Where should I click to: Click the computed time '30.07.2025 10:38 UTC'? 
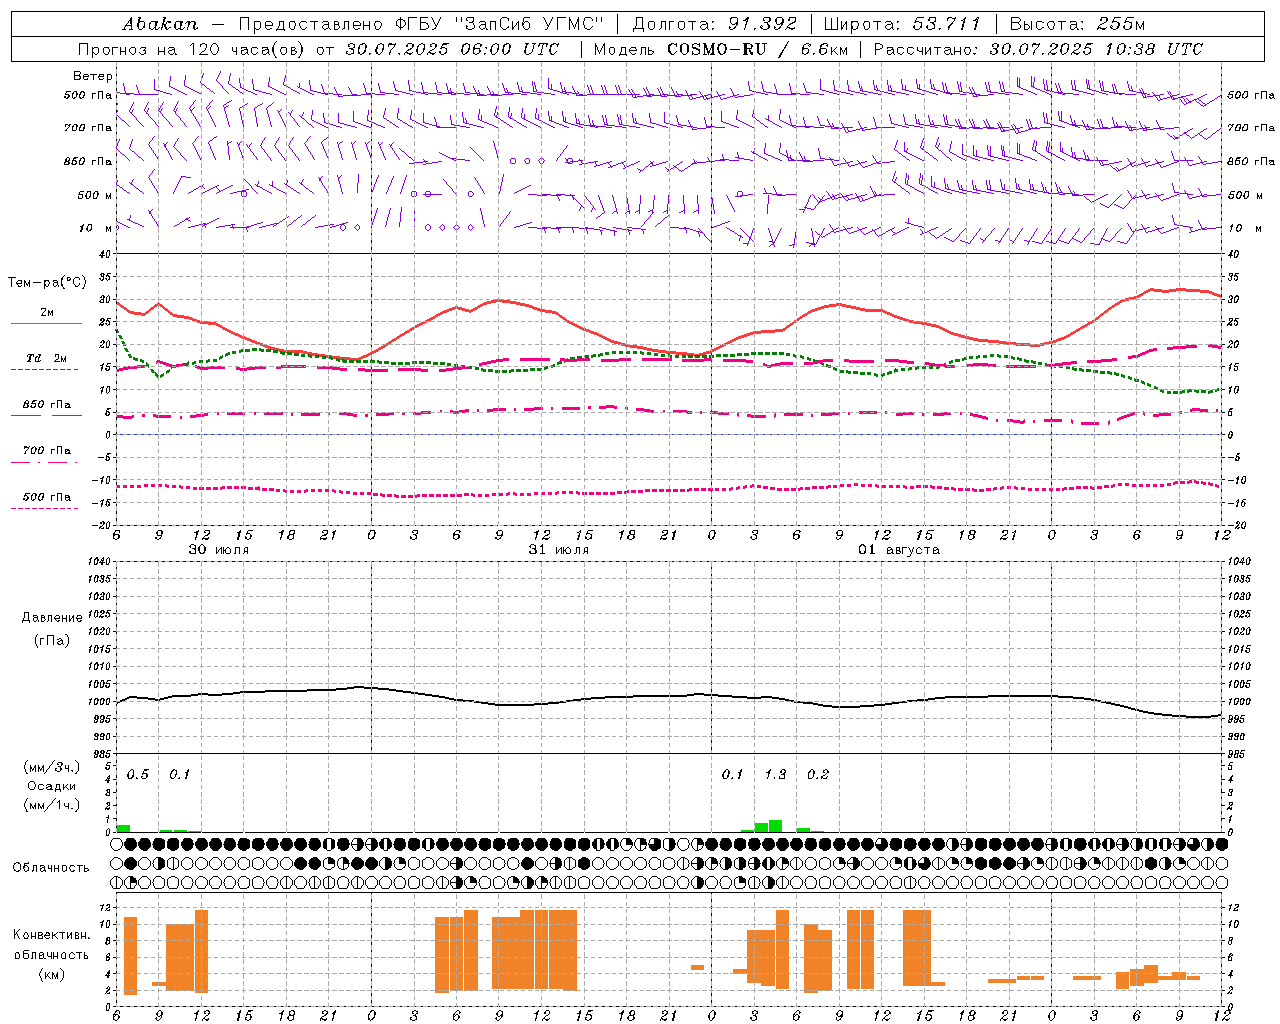pos(1096,49)
